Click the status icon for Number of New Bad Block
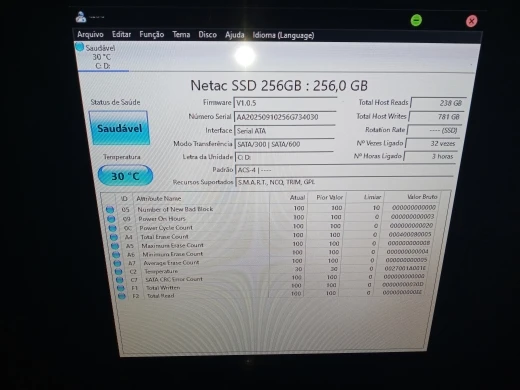 pos(110,210)
